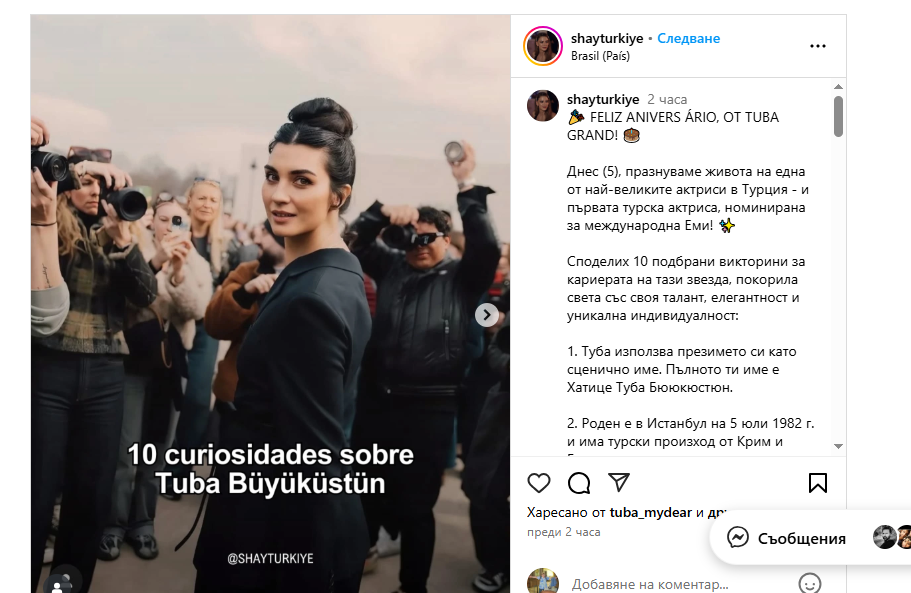911x593 pixels.
Task: Click the caption scrollbar up arrow
Action: (x=838, y=87)
